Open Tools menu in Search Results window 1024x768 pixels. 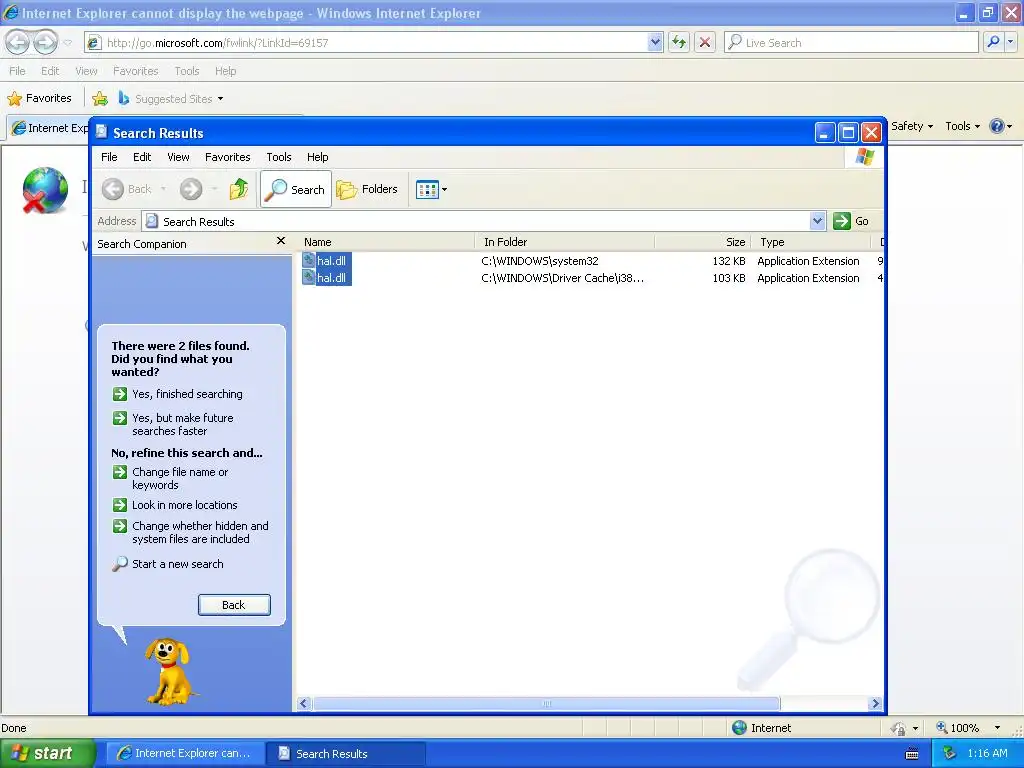(278, 157)
